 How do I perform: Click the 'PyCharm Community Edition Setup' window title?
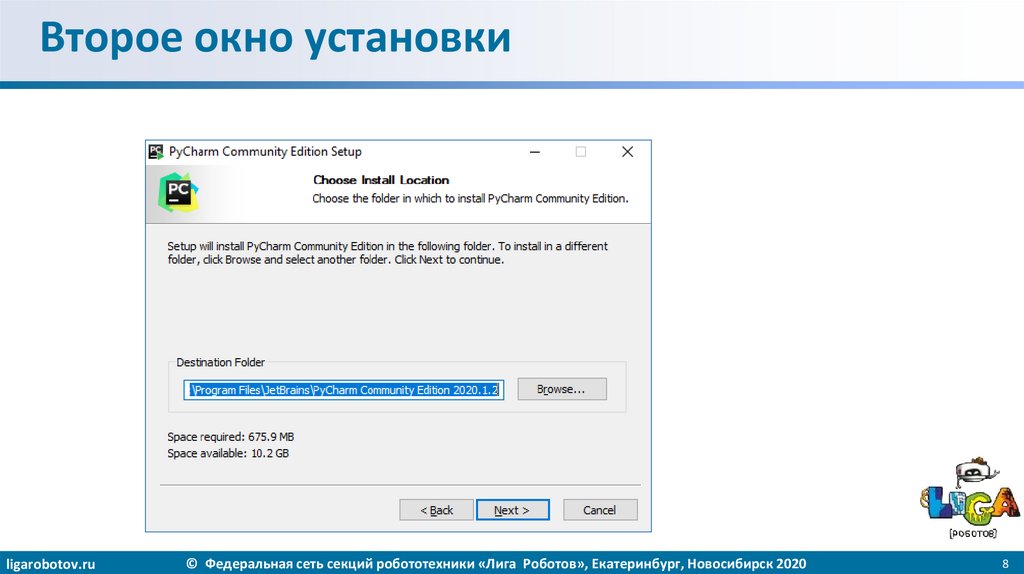coord(265,151)
